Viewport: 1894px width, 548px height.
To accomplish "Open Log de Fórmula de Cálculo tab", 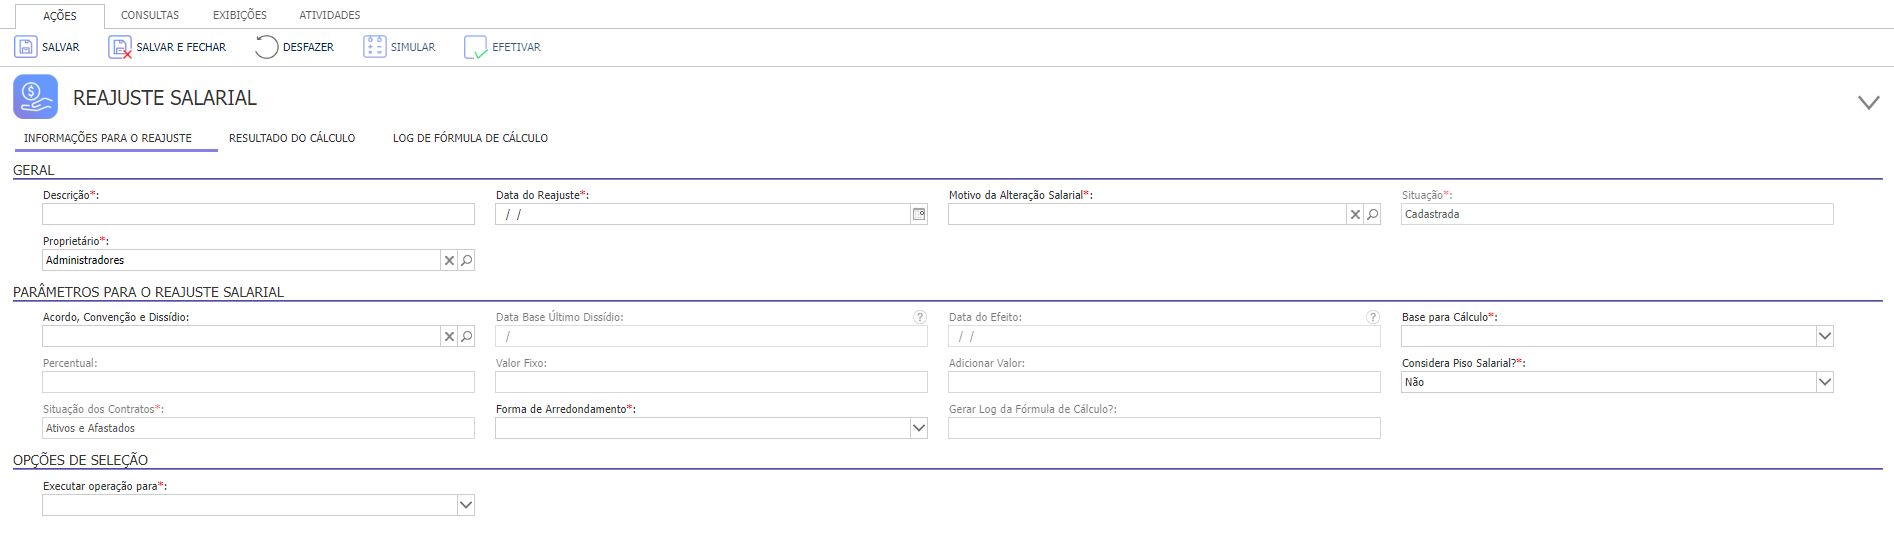I will pos(470,138).
